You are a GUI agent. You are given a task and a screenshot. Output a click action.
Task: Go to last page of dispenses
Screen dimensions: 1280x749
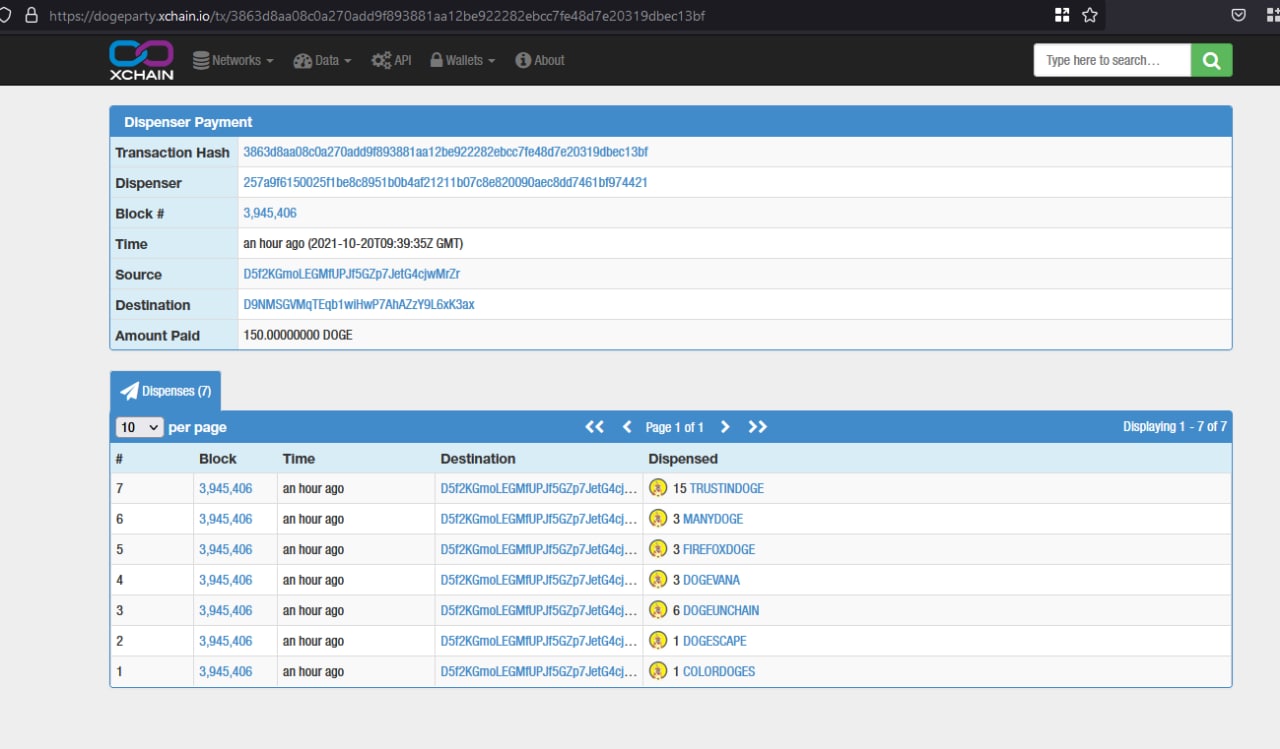(x=758, y=427)
